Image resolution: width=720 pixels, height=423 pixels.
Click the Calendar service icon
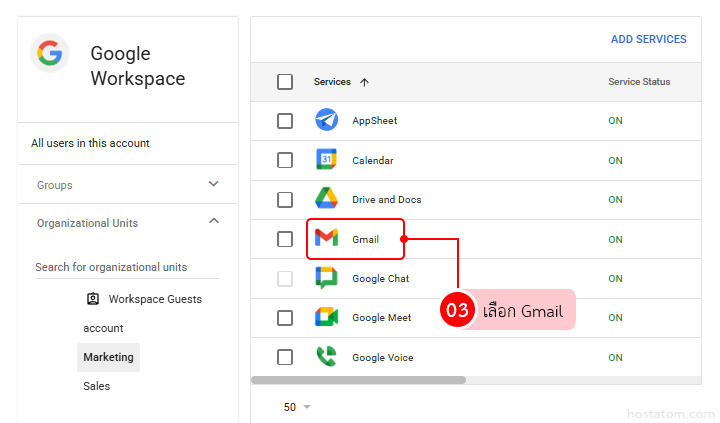click(x=326, y=159)
